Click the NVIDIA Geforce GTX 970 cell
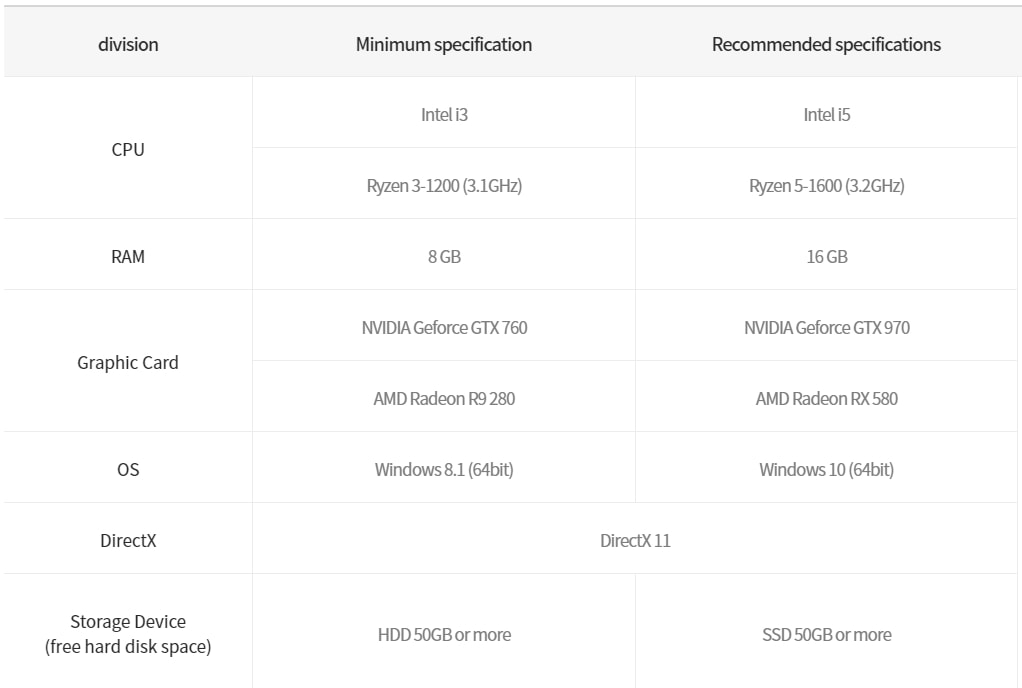The image size is (1022, 688). pos(827,328)
